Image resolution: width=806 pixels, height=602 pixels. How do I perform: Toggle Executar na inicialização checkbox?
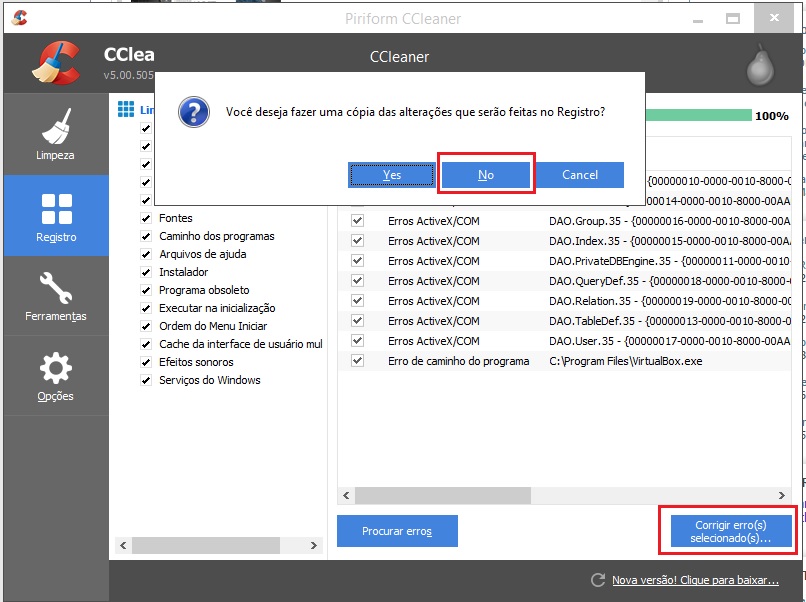(x=146, y=308)
